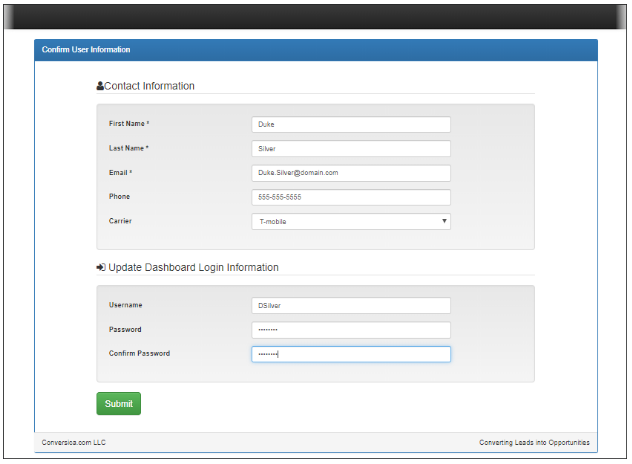This screenshot has width=632, height=464.
Task: Focus the Password input field
Action: pyautogui.click(x=351, y=330)
